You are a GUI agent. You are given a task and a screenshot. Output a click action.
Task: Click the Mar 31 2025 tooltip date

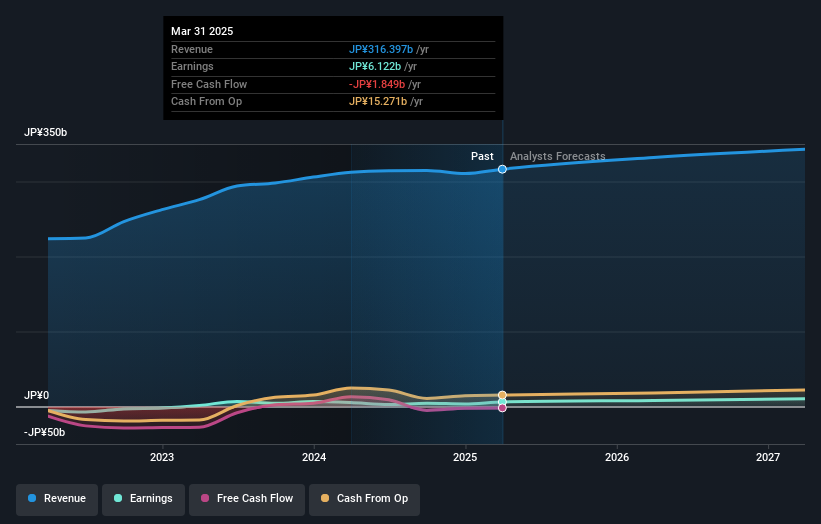202,31
